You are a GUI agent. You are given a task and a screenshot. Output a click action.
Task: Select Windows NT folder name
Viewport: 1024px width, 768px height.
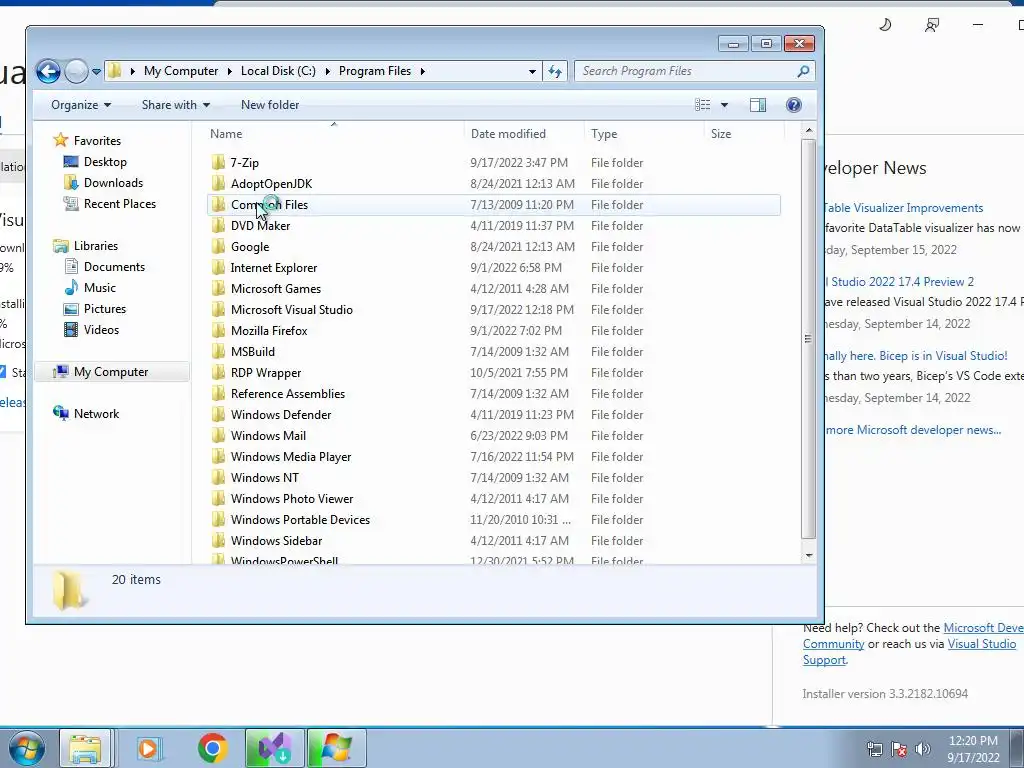[264, 477]
